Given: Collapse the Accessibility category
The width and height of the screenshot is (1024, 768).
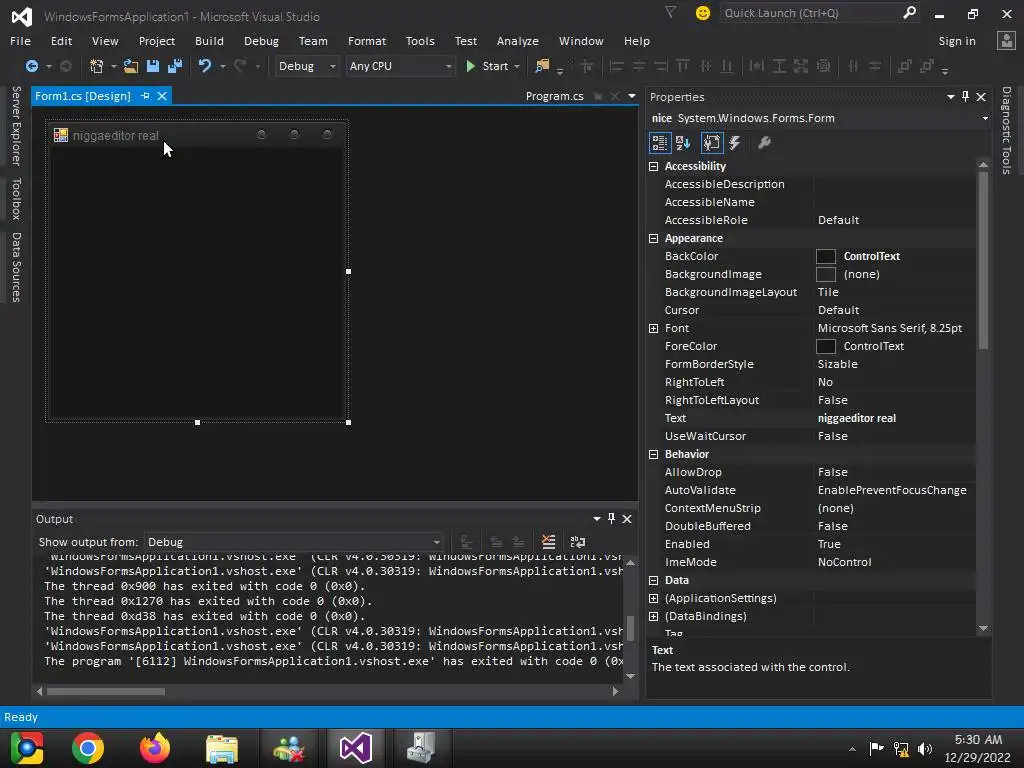Looking at the screenshot, I should [653, 166].
